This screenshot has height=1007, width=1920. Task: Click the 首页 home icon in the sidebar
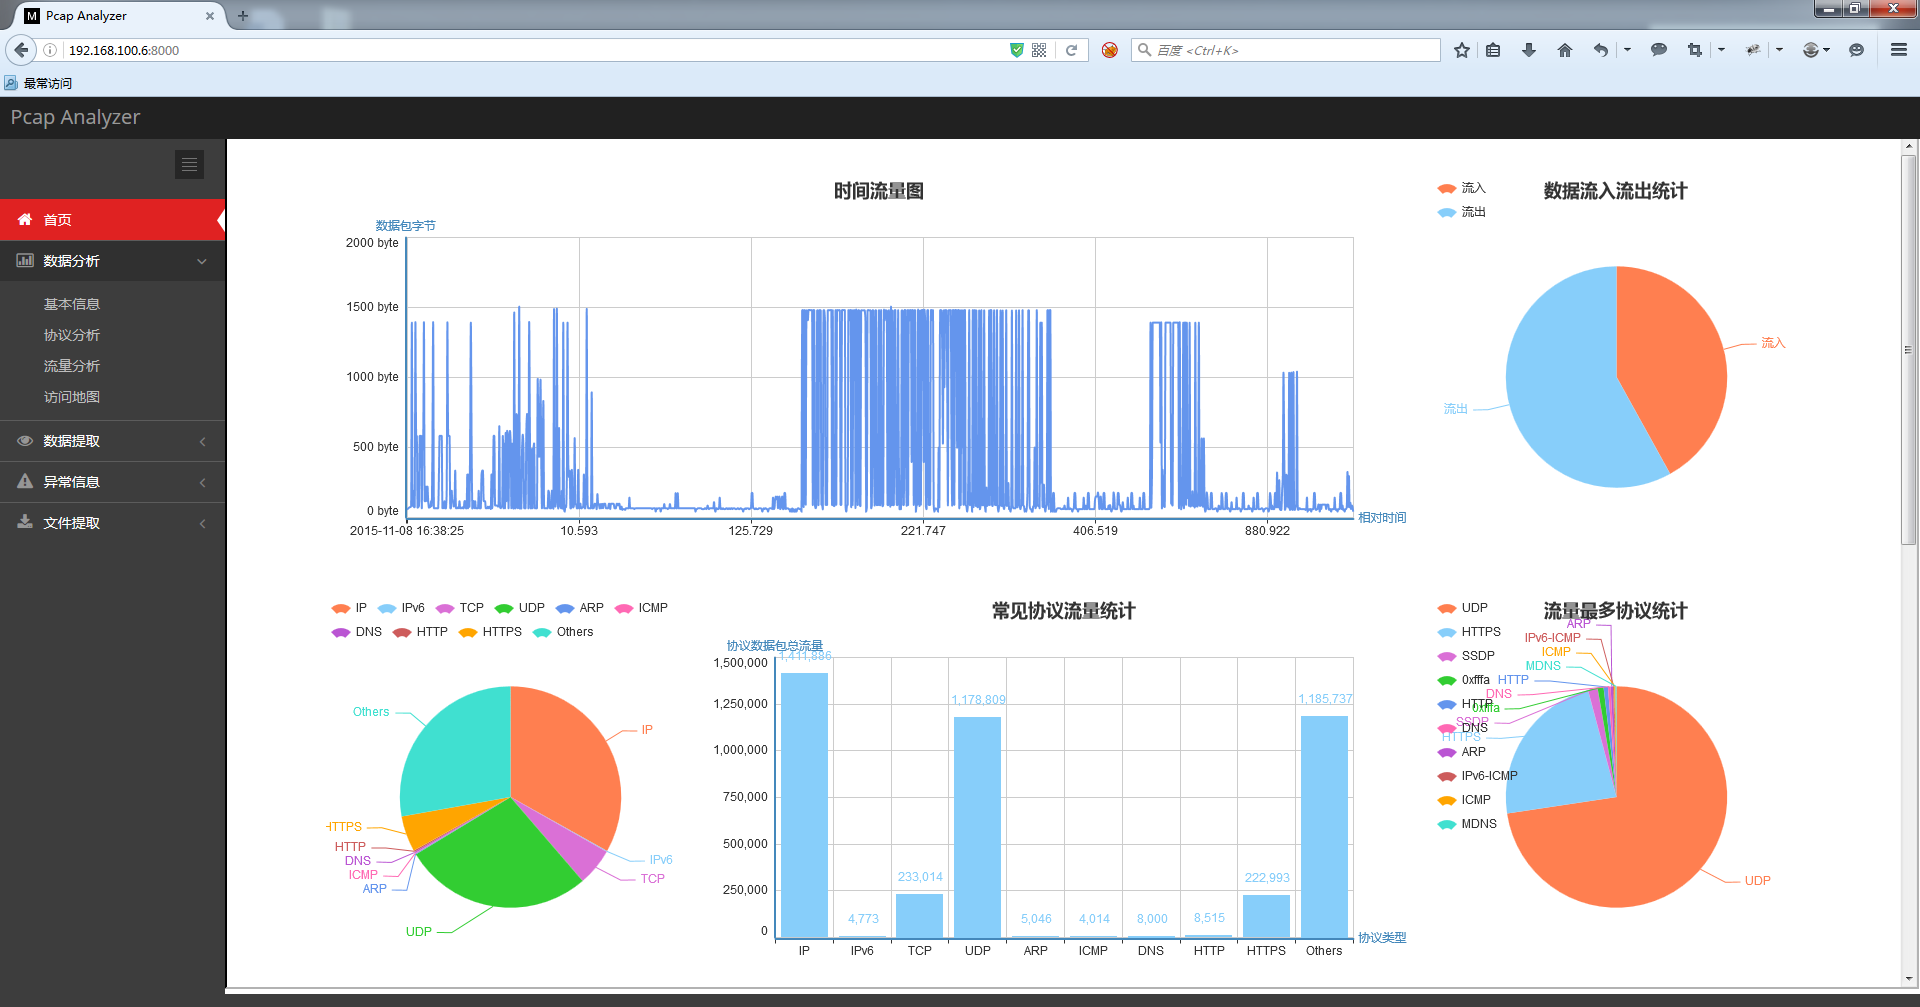click(26, 219)
